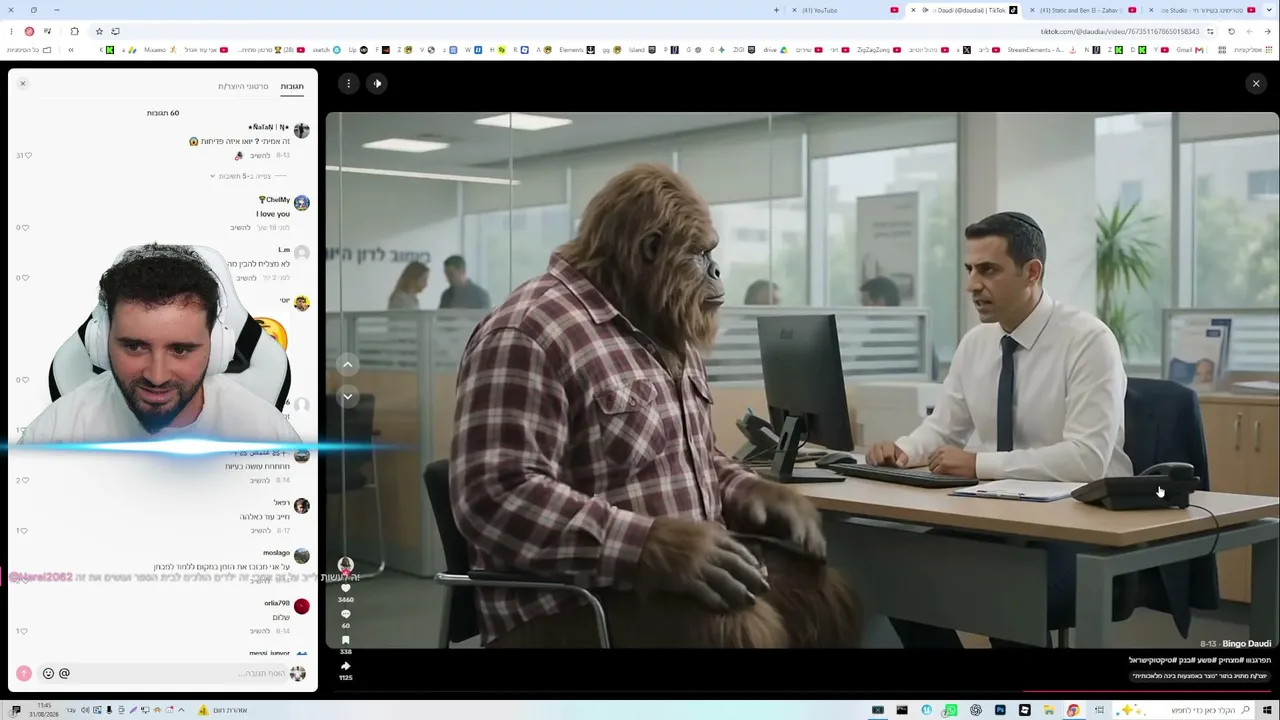Reply to orlia798's comment

tap(260, 631)
